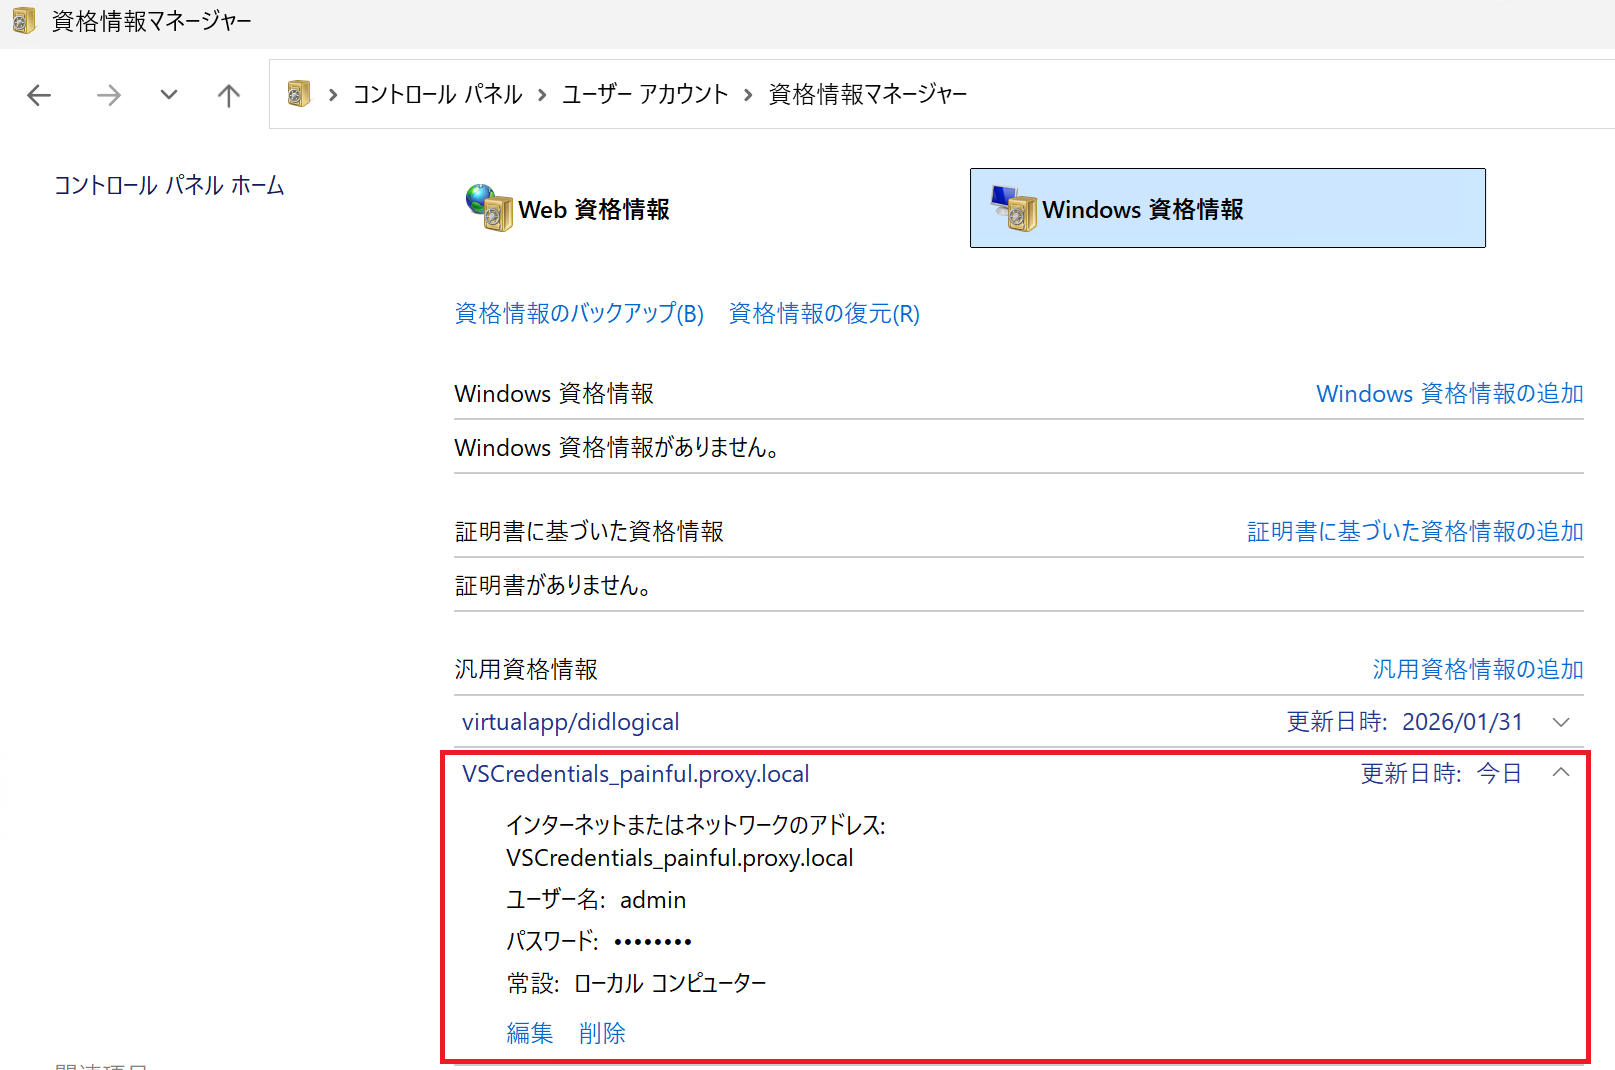
Task: Click 汎用資格情報の追加 link
Action: (x=1477, y=669)
